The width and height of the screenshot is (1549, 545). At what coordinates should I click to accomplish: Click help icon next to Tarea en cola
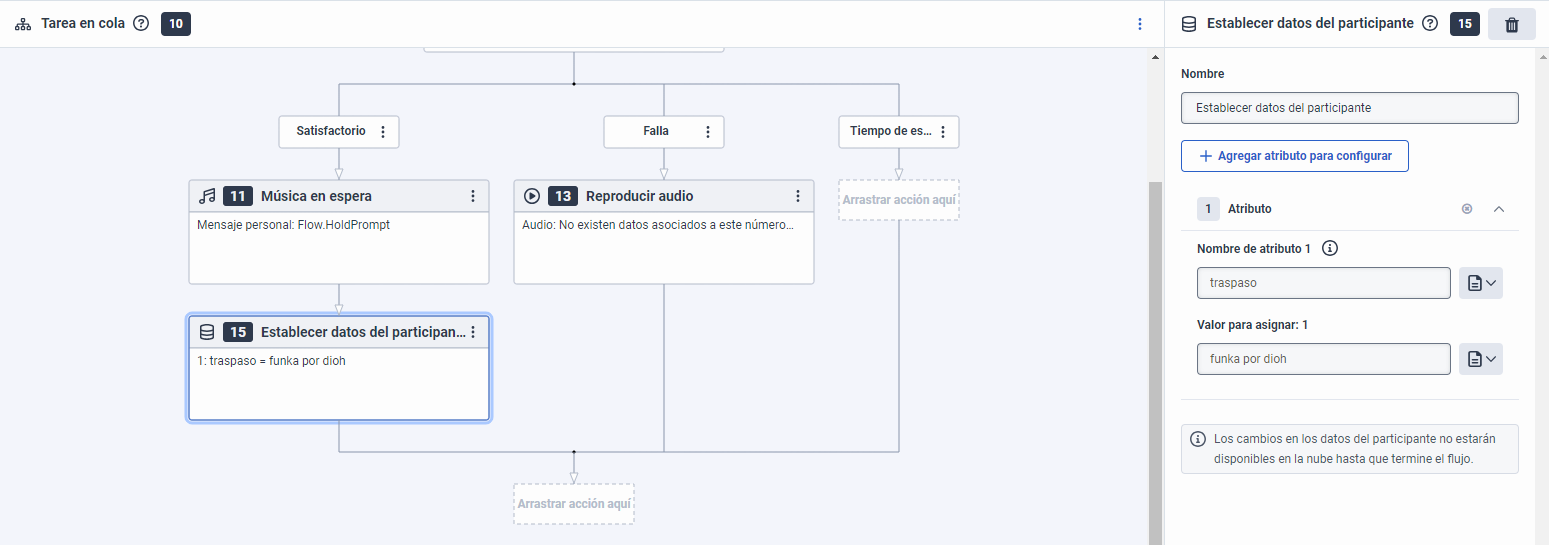click(141, 24)
